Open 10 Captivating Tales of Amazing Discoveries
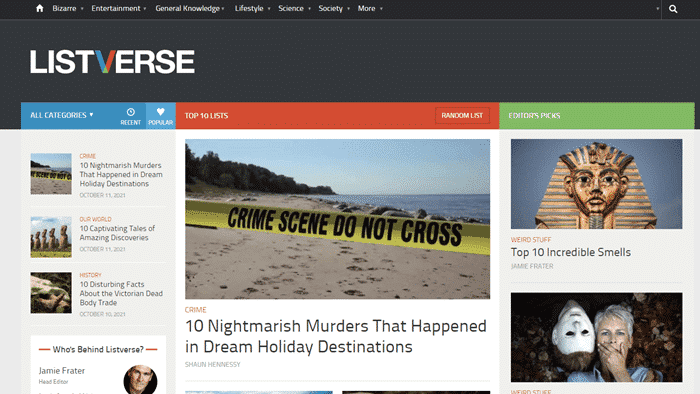This screenshot has width=700, height=394. (117, 233)
